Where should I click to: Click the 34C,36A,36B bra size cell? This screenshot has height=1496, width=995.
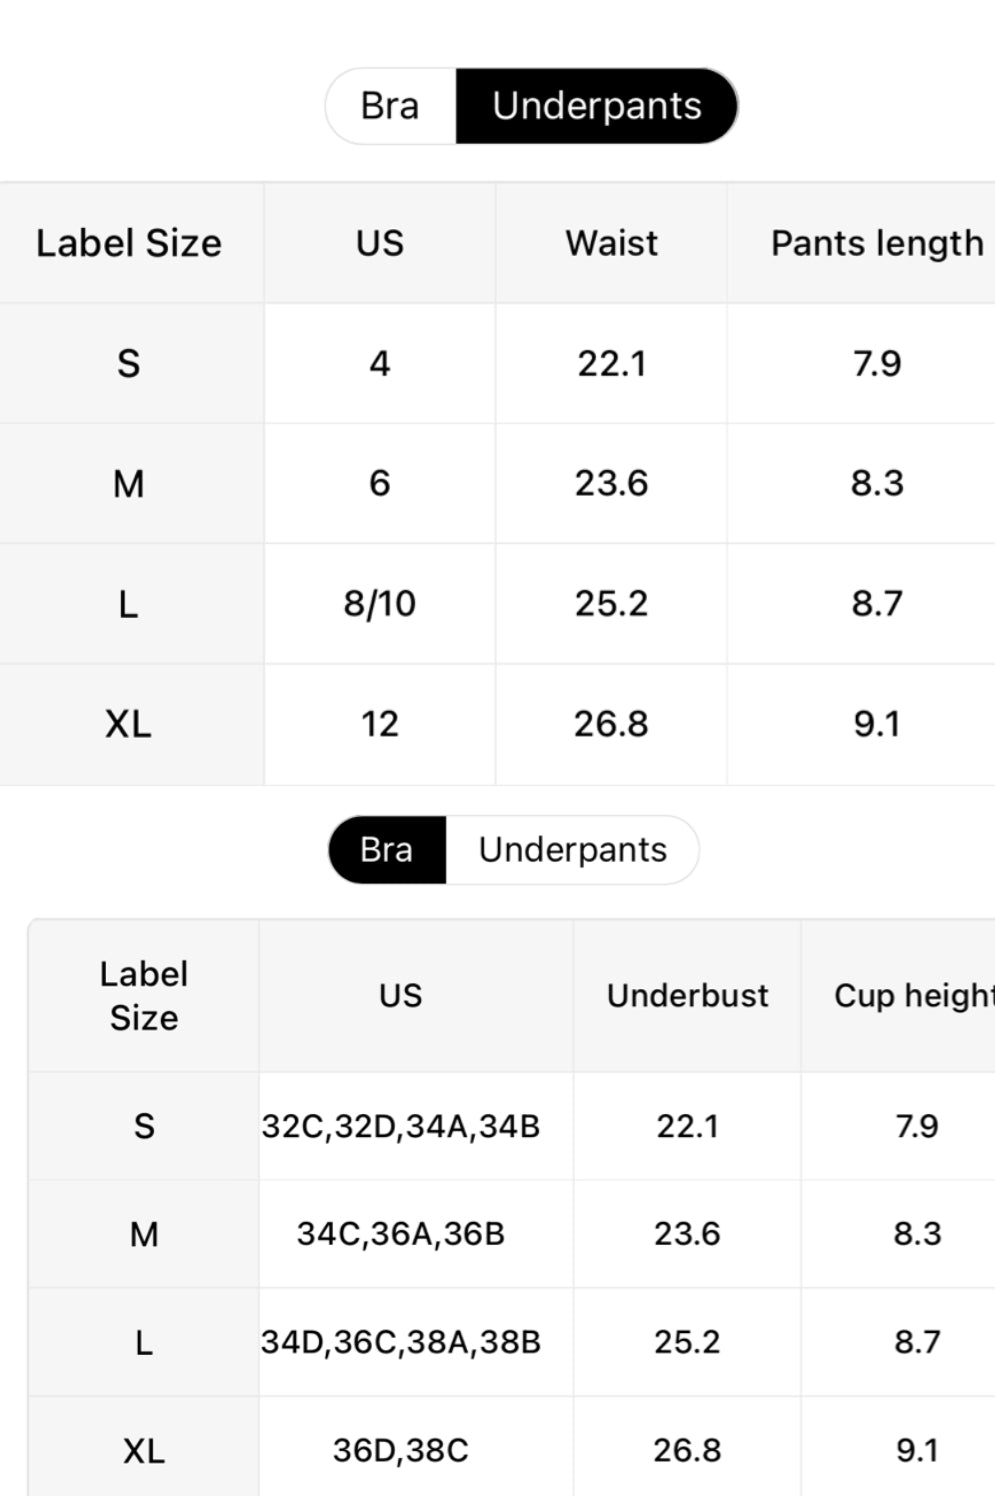401,1234
